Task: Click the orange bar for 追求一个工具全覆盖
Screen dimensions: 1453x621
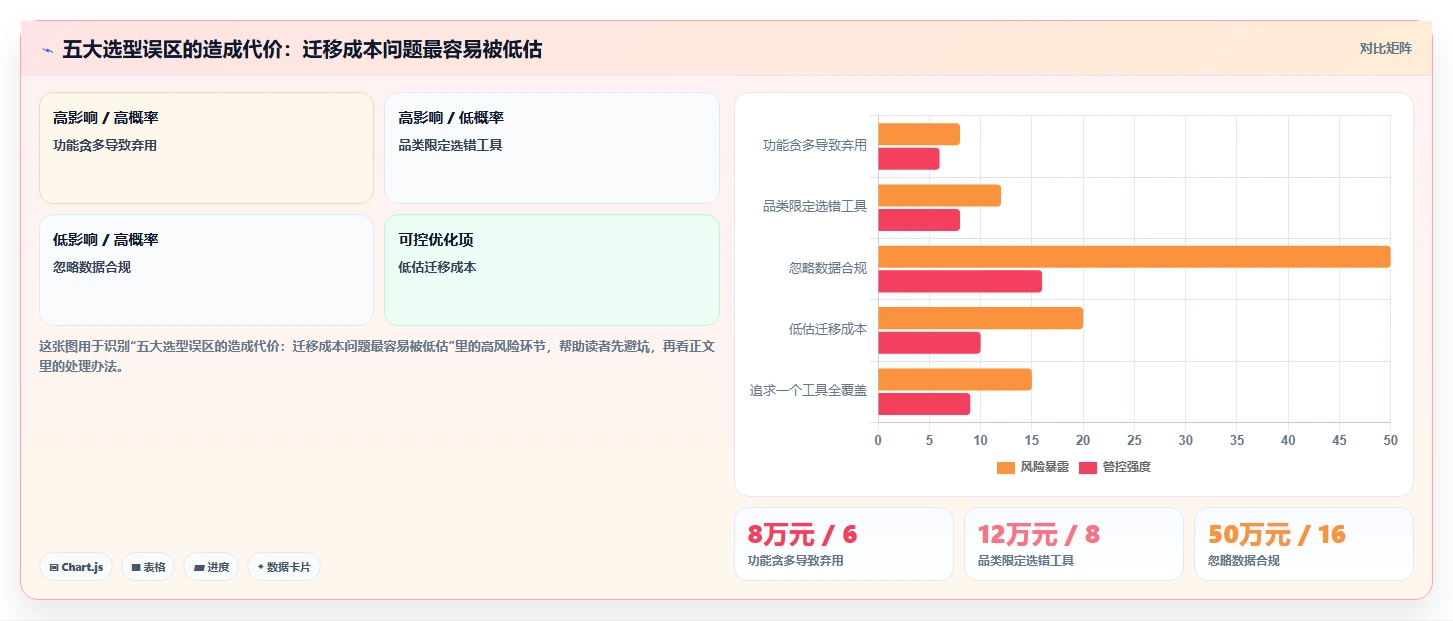Action: (x=955, y=380)
